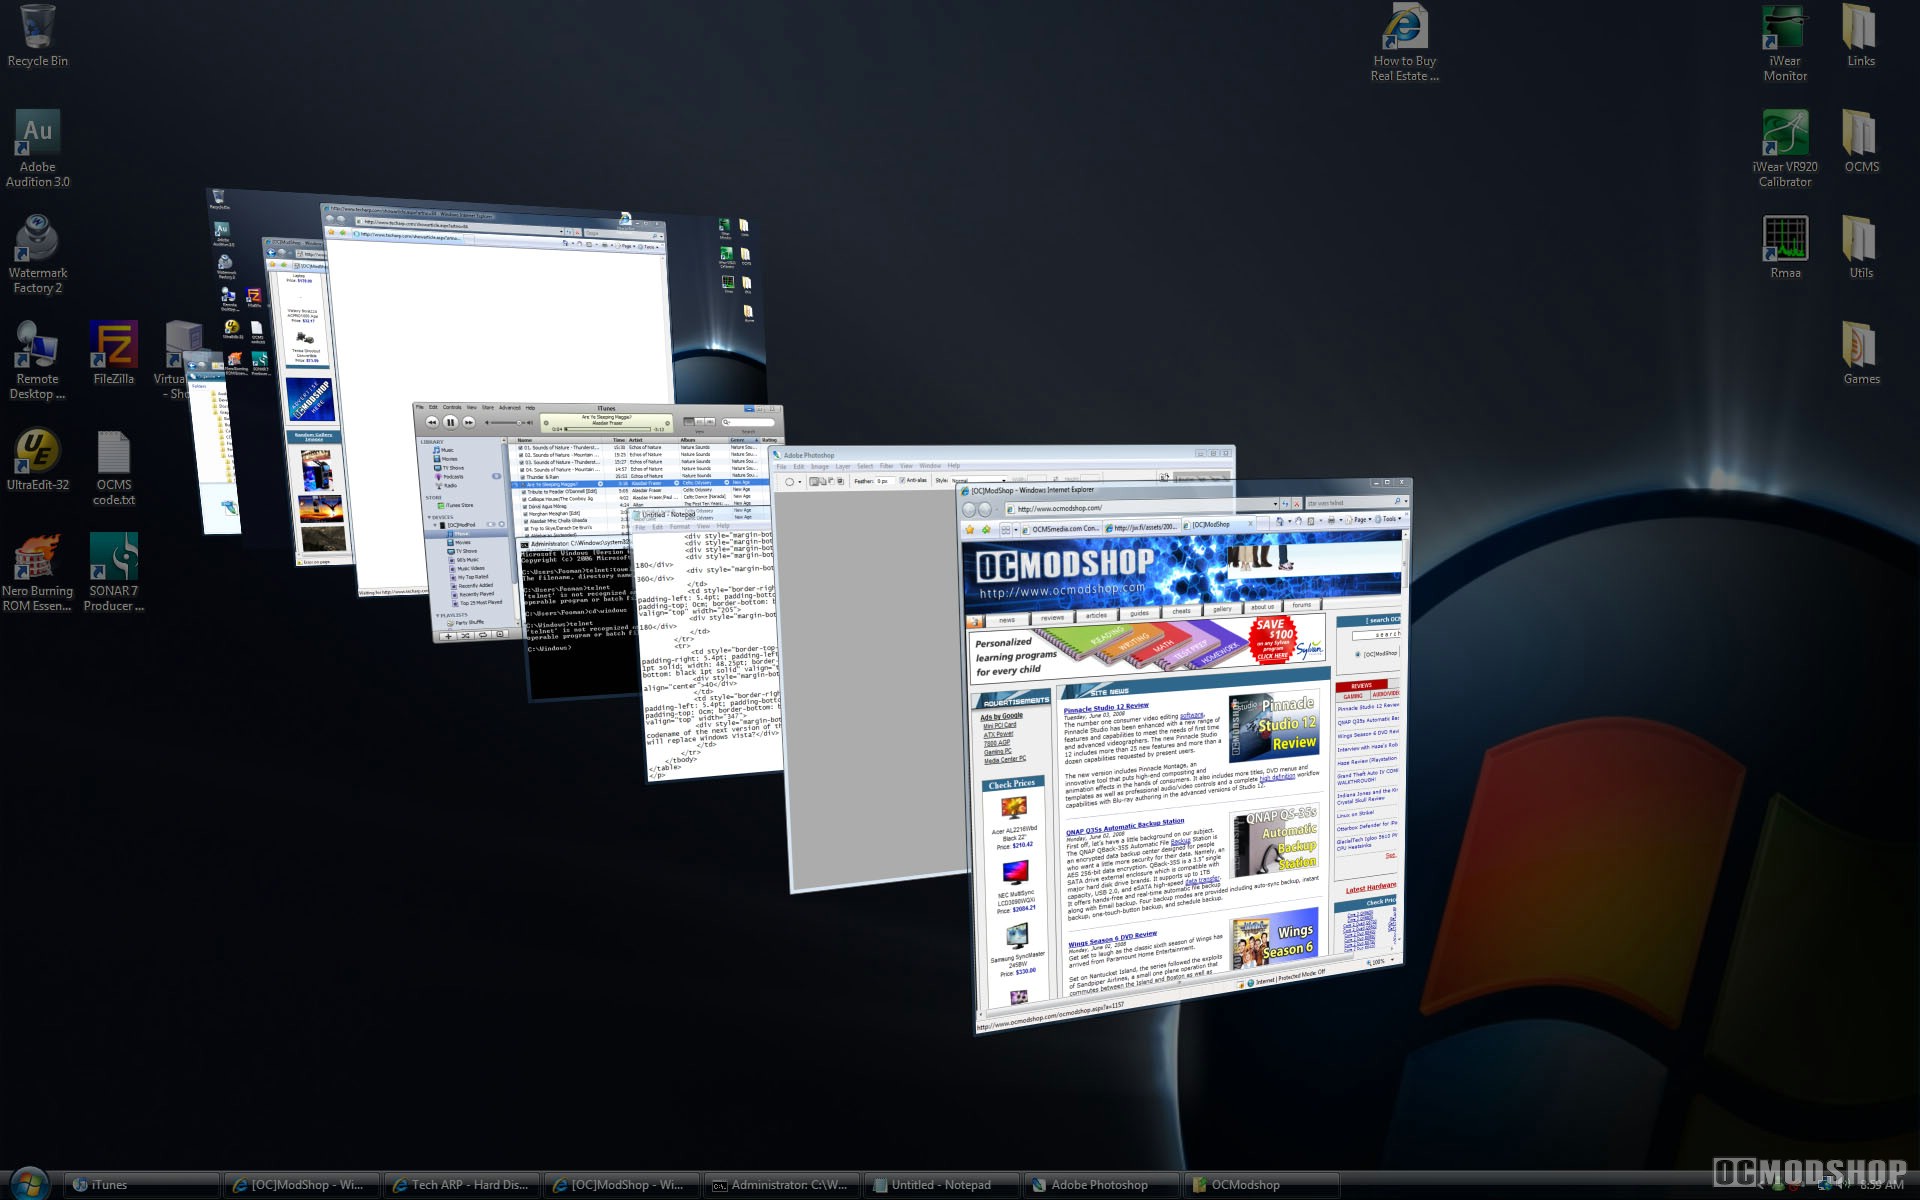Launch iWear Monitor desktop shortcut
This screenshot has width=1920, height=1200.
(1785, 43)
